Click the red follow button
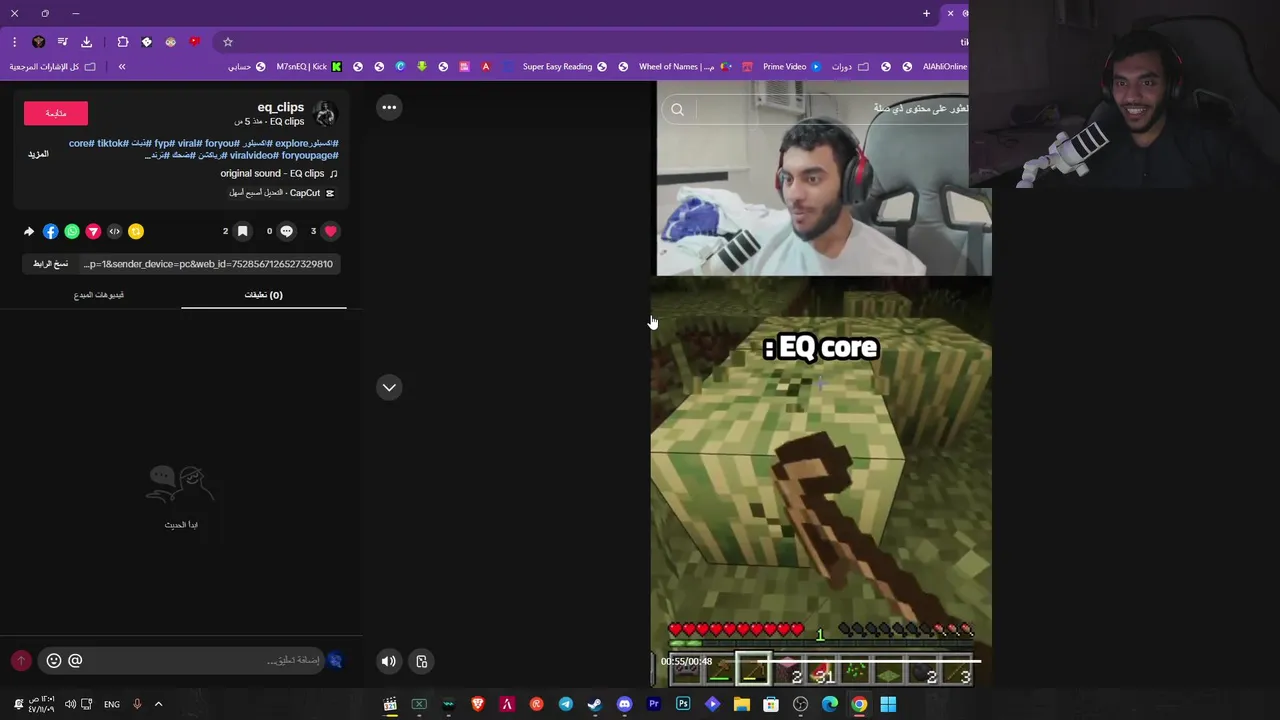The height and width of the screenshot is (720, 1280). tap(56, 113)
